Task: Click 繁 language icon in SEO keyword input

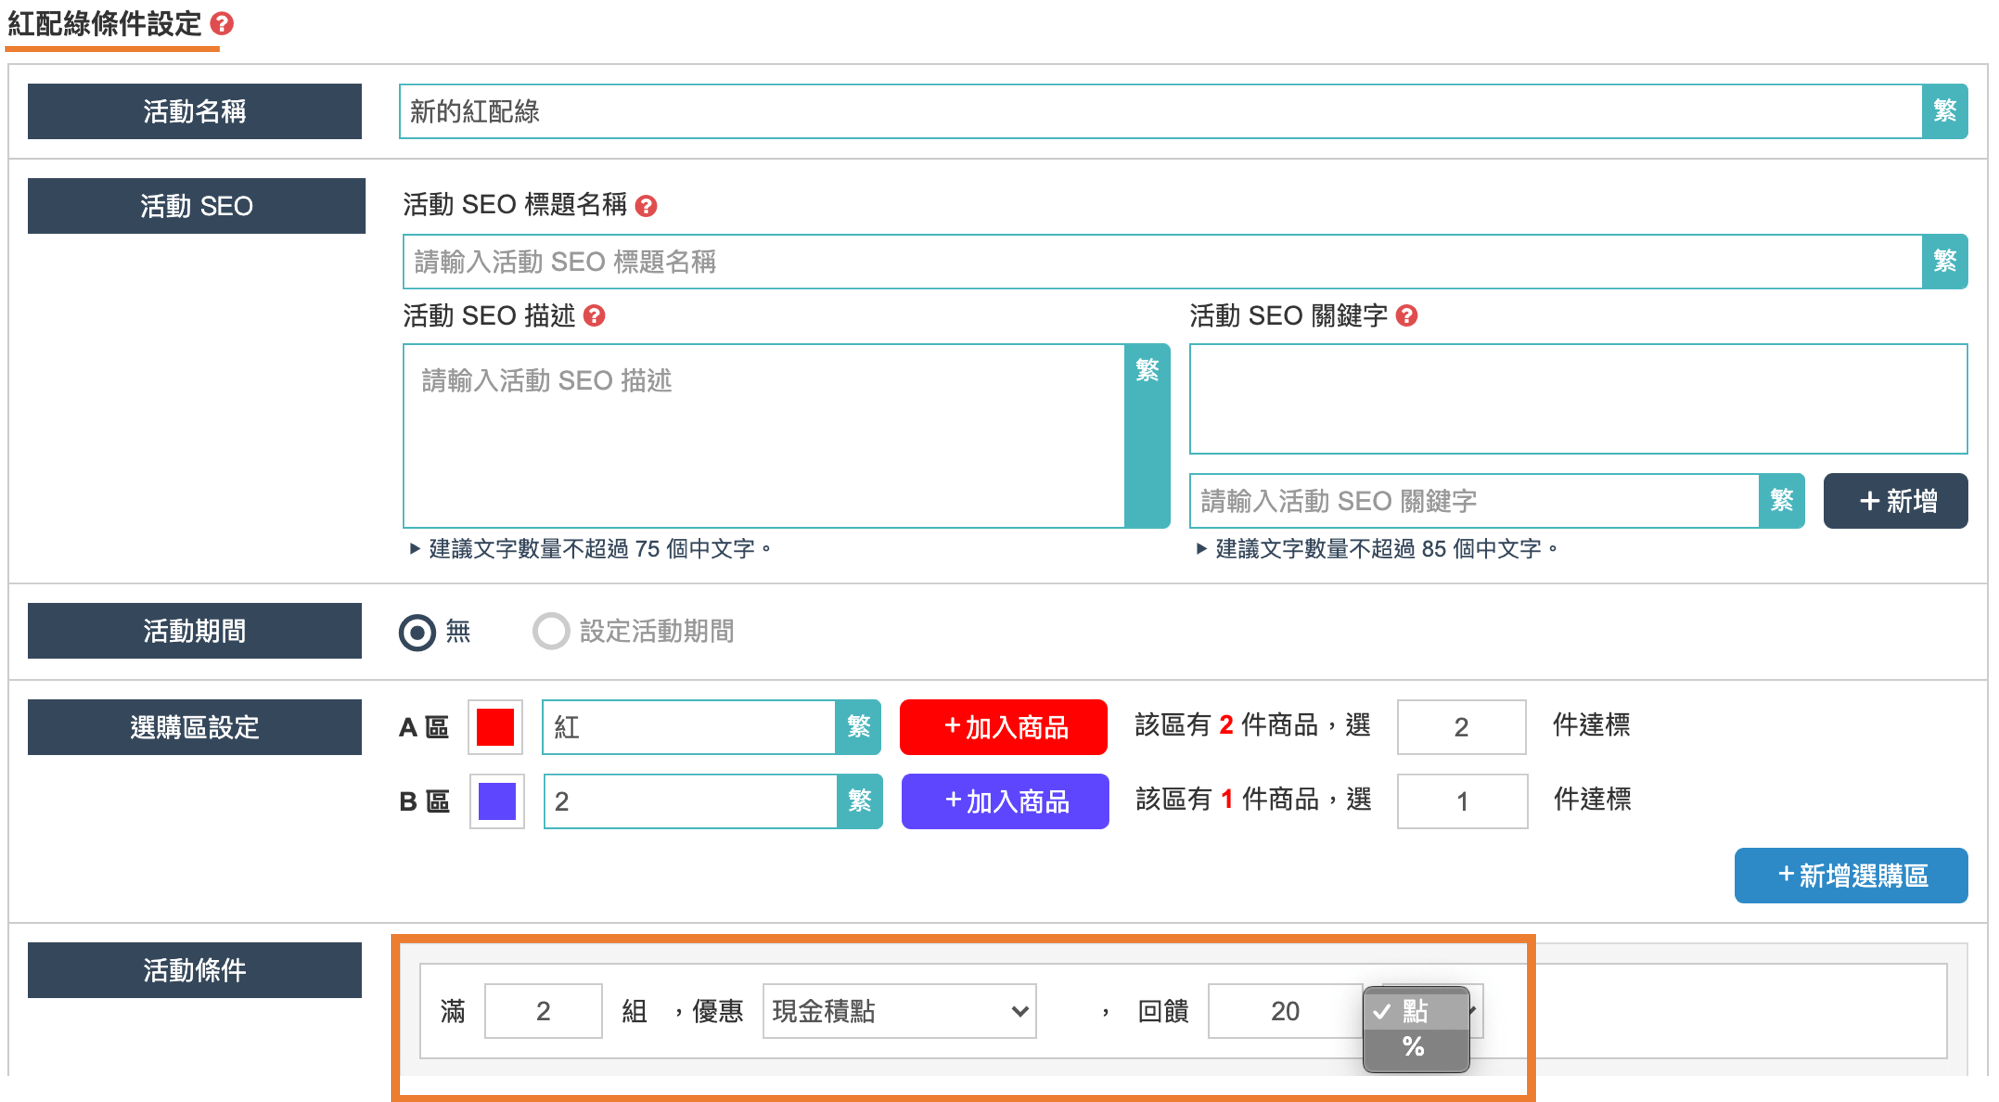Action: coord(1781,501)
